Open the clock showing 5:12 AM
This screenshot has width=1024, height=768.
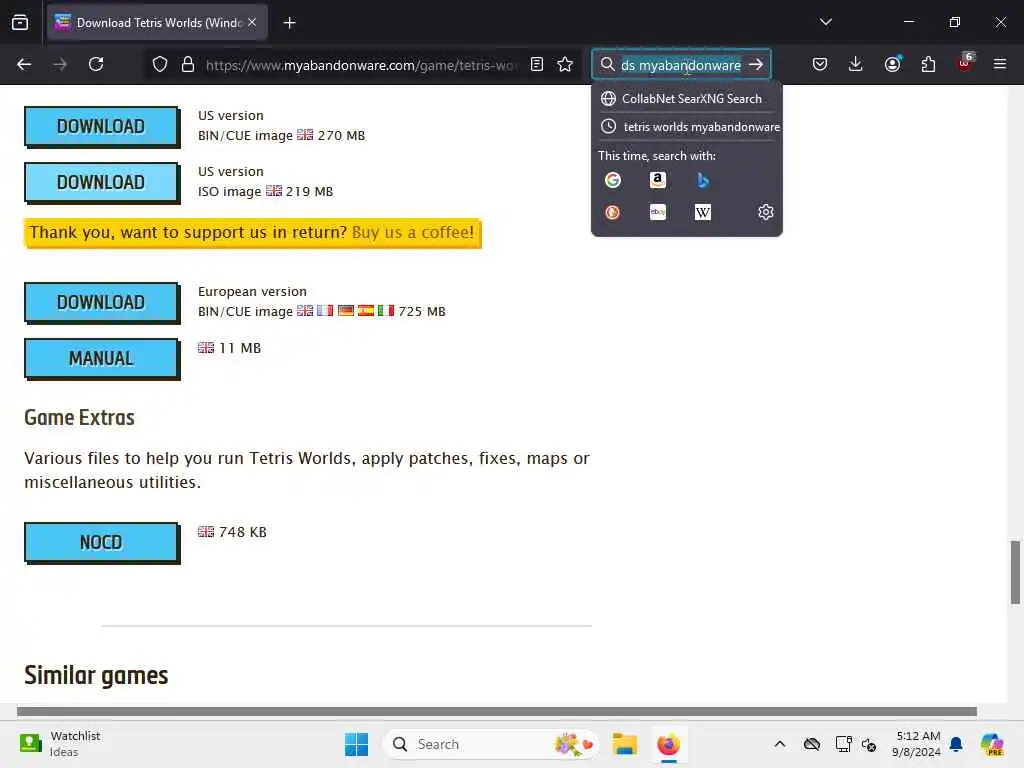pyautogui.click(x=917, y=744)
